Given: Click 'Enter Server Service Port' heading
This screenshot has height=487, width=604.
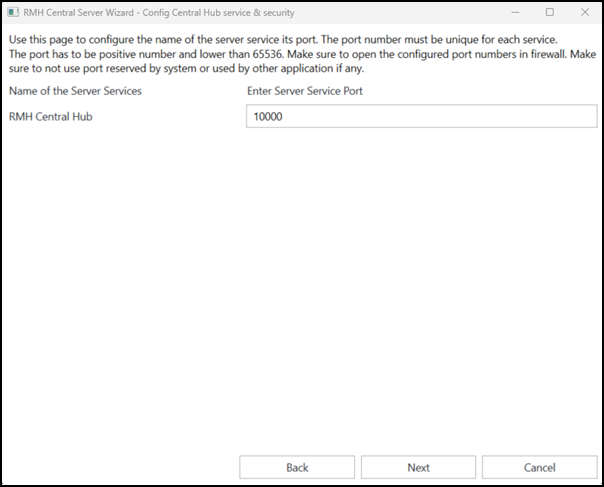Looking at the screenshot, I should click(x=305, y=91).
